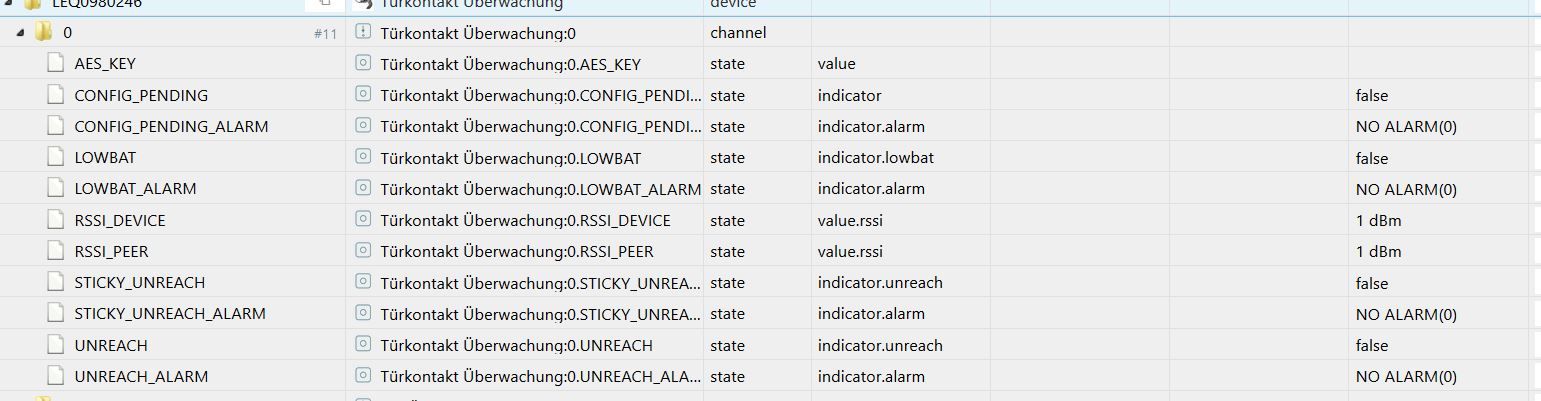Select the LOWBAT_ALARM tree item

point(135,189)
